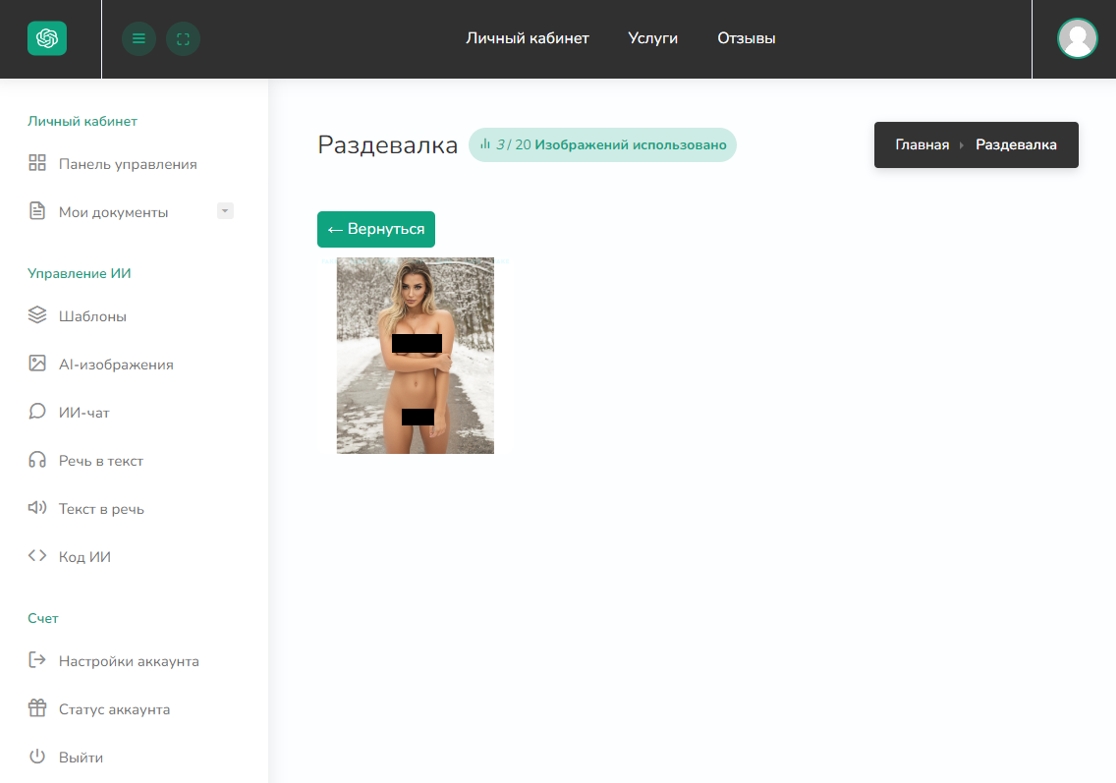Click the Изображений использовано usage badge
The width and height of the screenshot is (1116, 783).
point(602,145)
